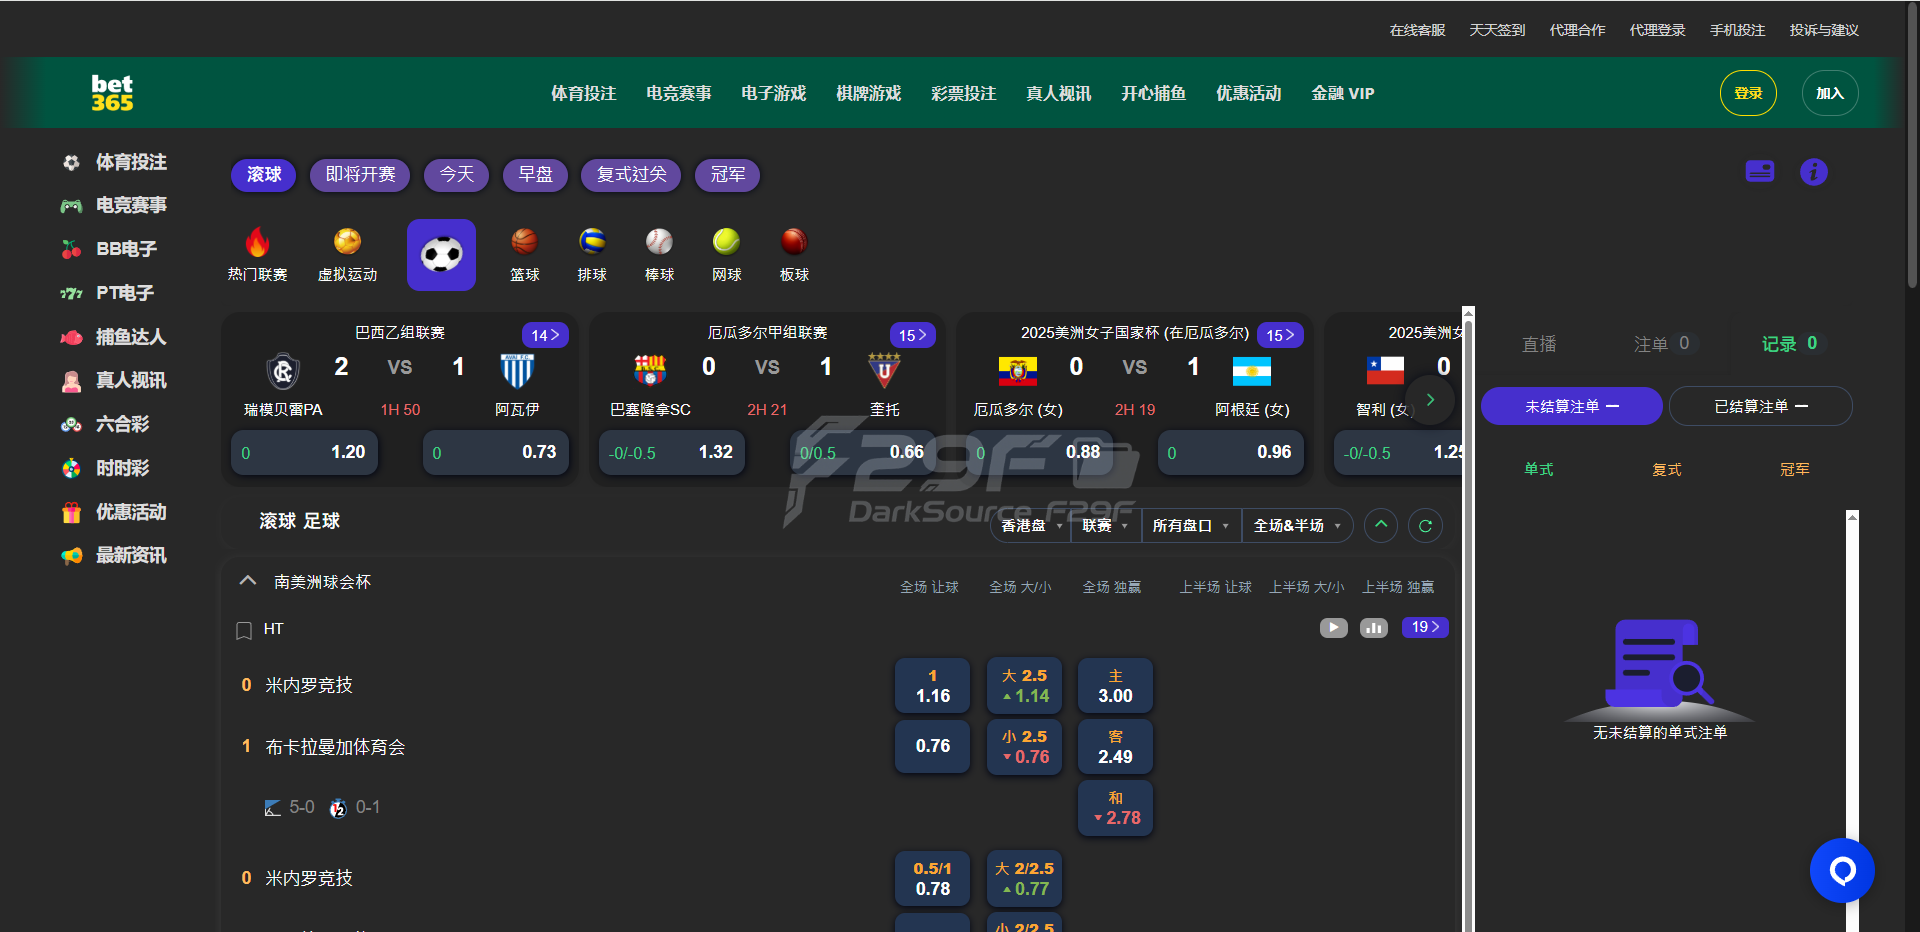Switch to the 今天 tab
Screen dimensions: 1920x932
(456, 175)
